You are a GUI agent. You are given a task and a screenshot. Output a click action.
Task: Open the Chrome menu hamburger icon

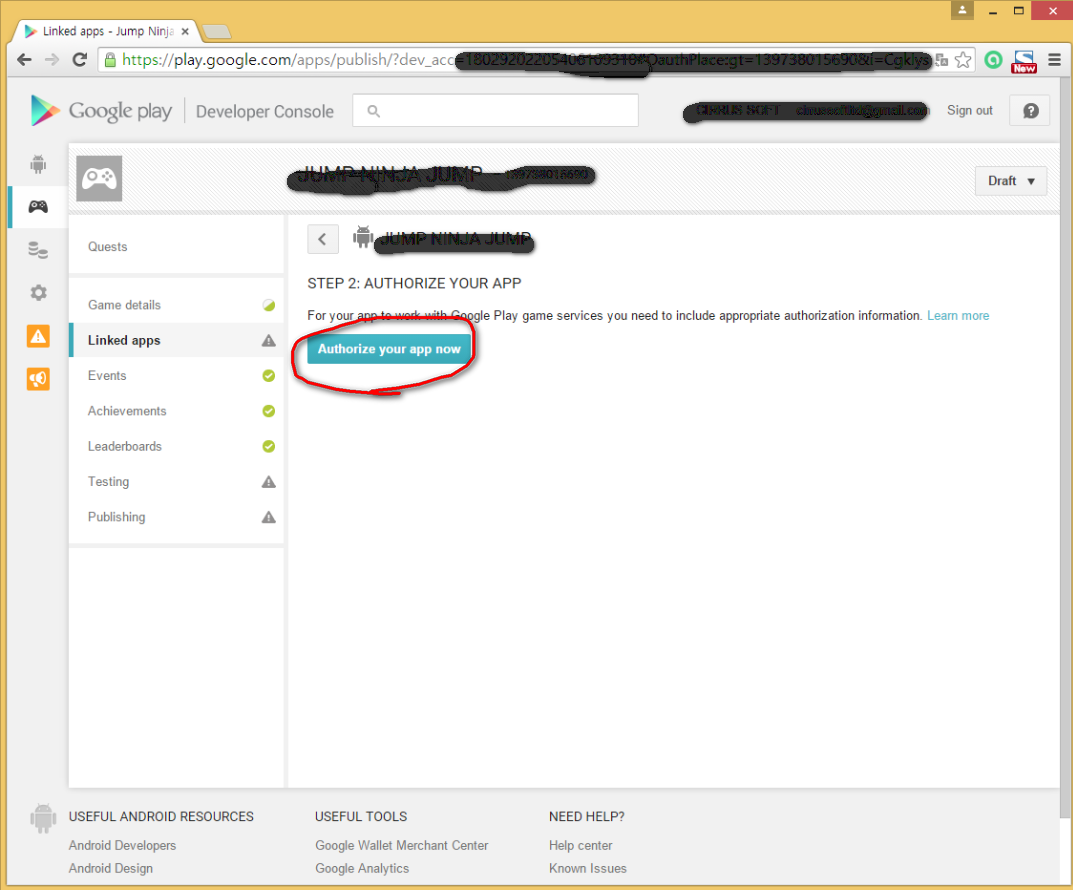[1055, 60]
